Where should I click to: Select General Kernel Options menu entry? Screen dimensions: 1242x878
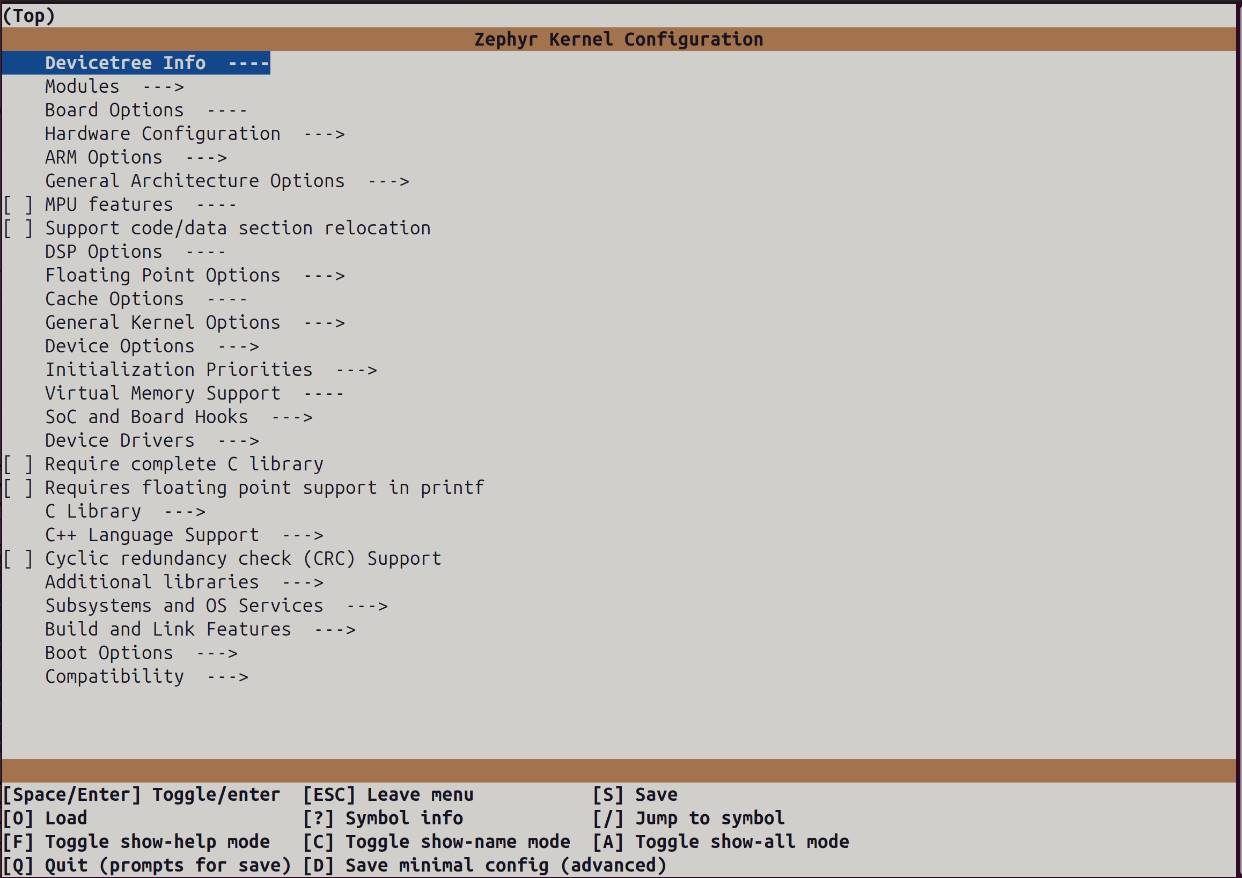(162, 323)
